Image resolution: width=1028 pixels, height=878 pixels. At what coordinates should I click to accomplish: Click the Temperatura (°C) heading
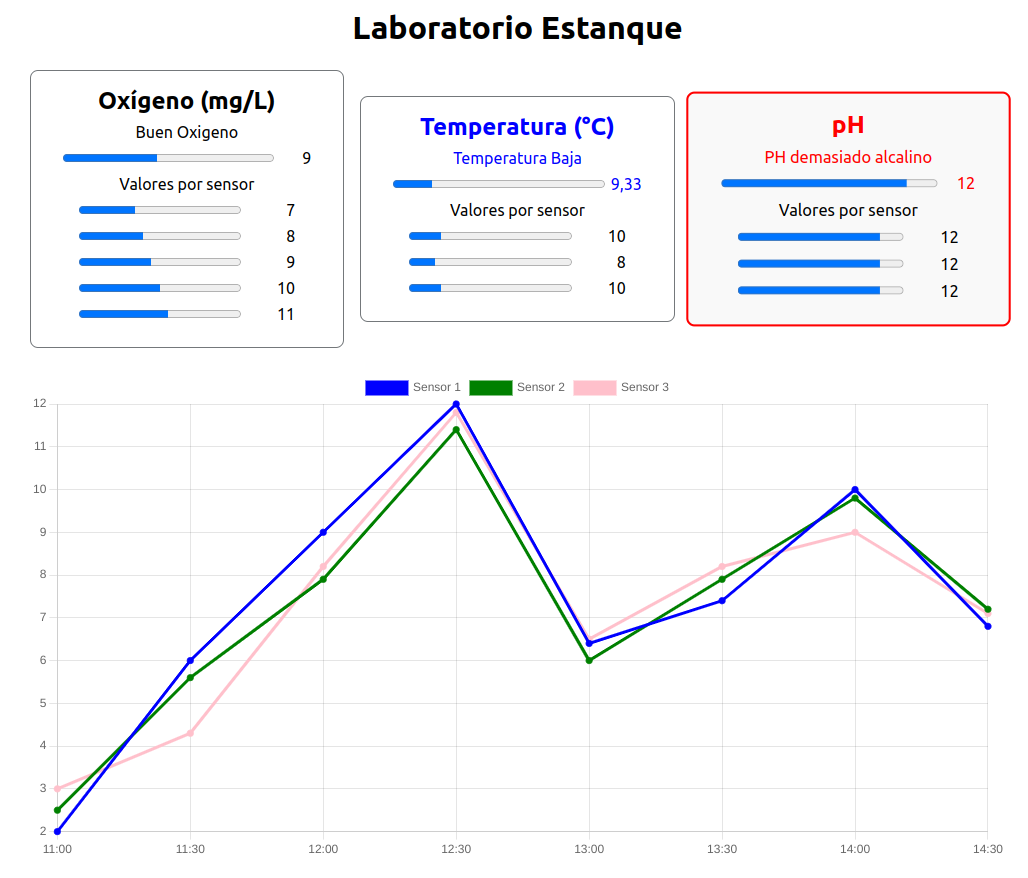click(517, 127)
